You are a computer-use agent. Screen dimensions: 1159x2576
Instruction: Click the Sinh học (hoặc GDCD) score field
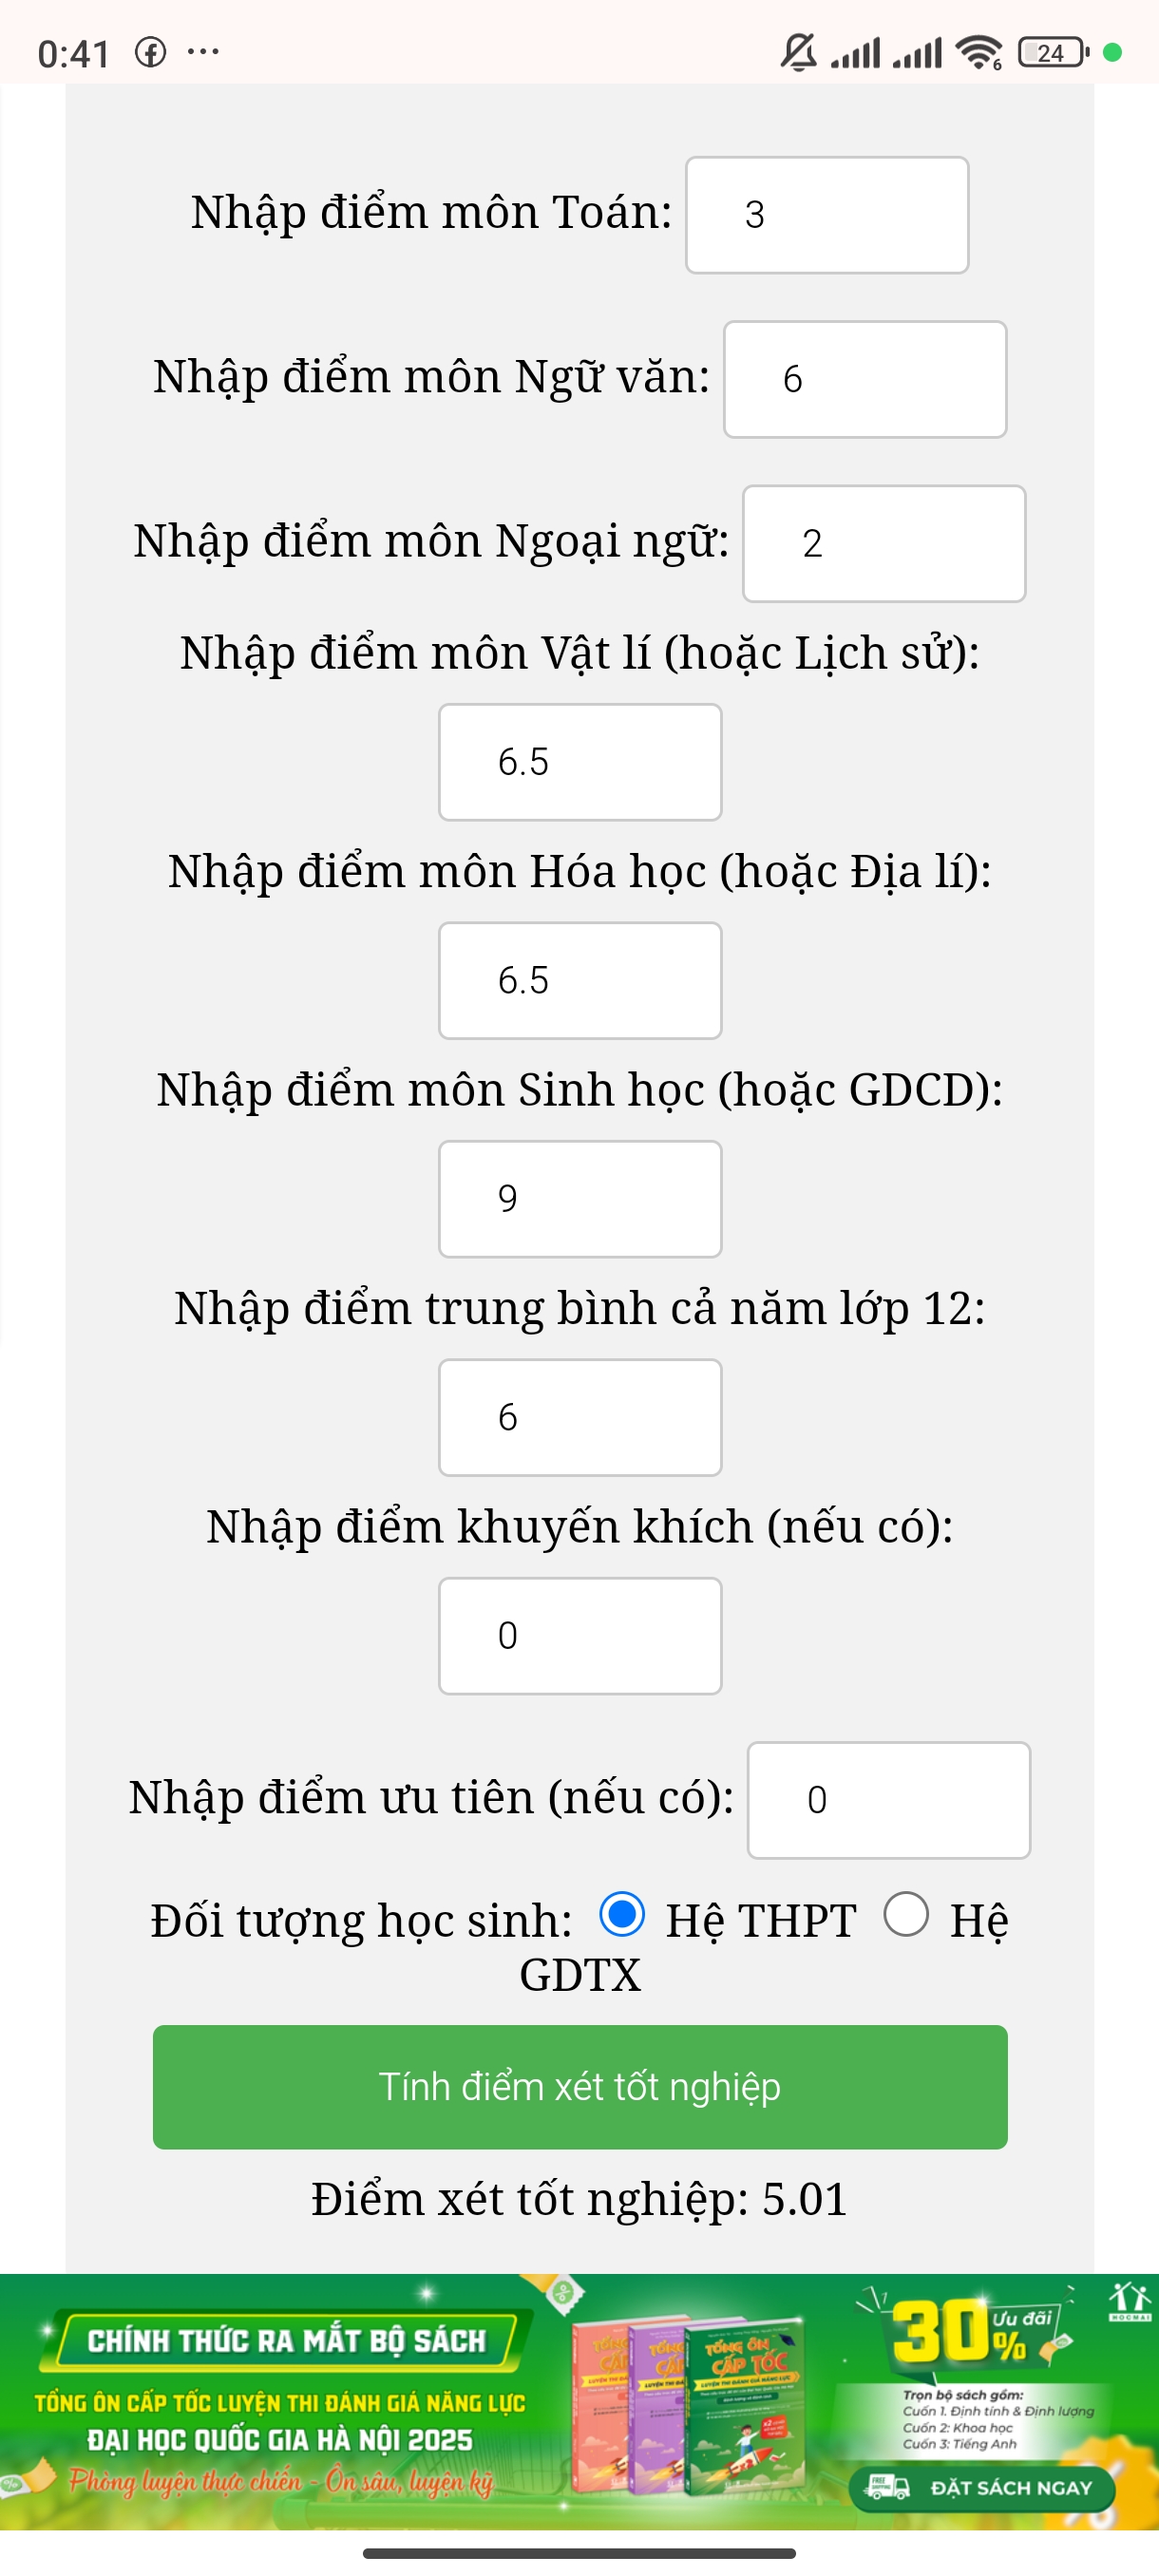click(580, 1199)
